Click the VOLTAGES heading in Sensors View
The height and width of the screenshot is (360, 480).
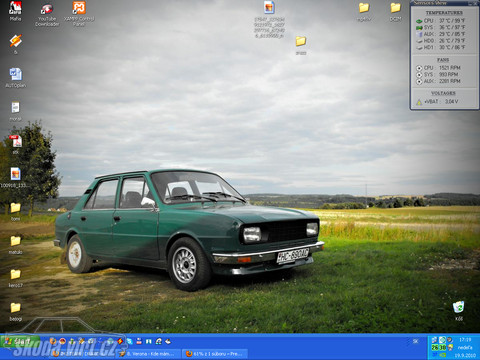click(x=443, y=93)
